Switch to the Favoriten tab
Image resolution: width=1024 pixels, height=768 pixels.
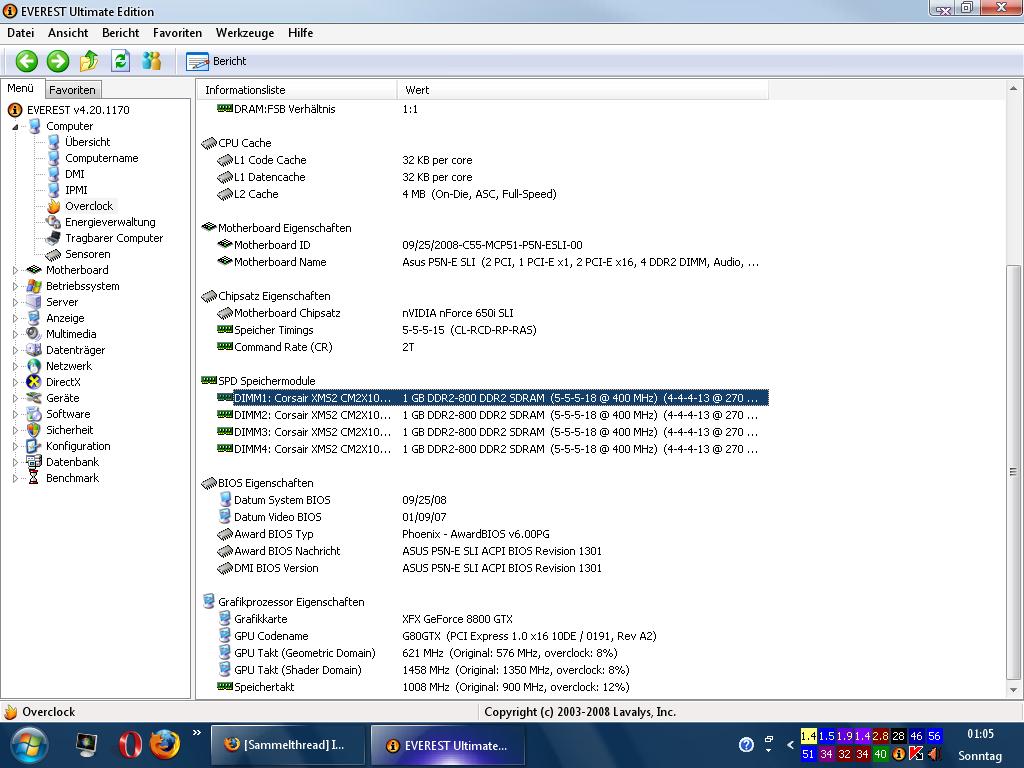coord(72,90)
